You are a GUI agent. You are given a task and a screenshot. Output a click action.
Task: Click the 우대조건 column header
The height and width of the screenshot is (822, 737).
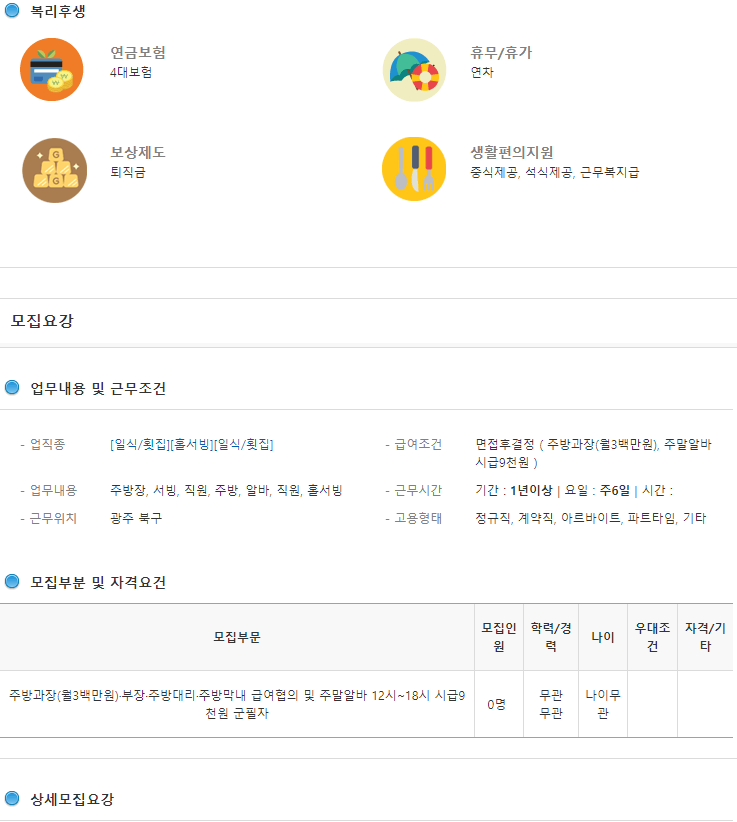click(653, 637)
